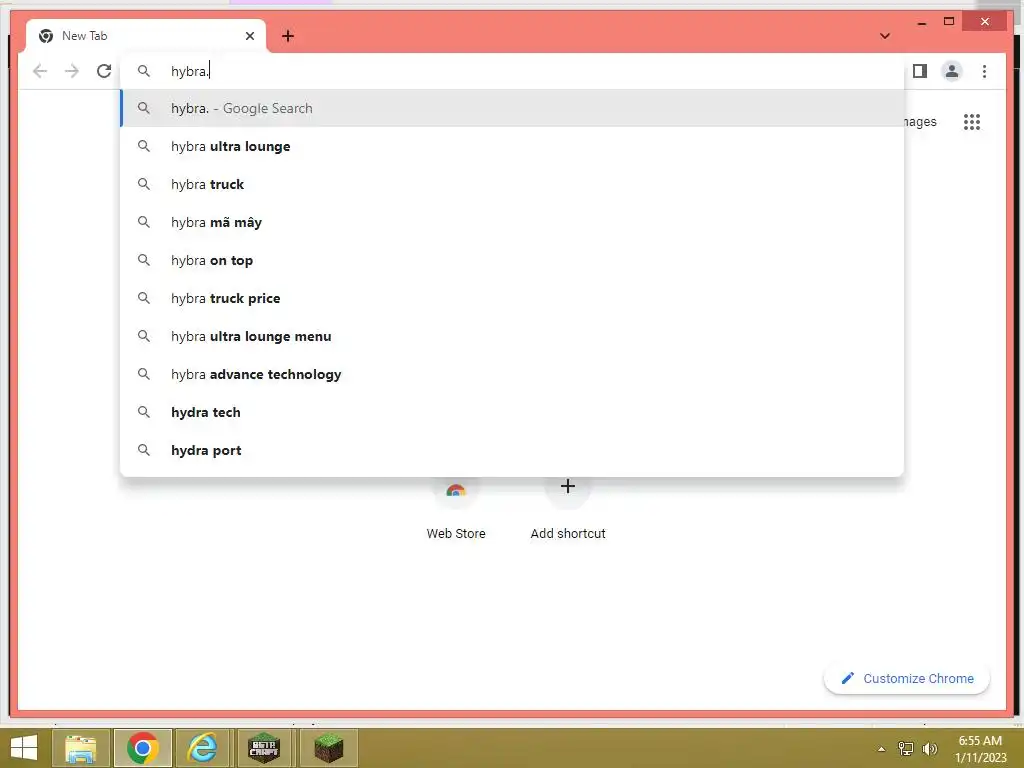Choose 'hybra on top' suggestion
Image resolution: width=1024 pixels, height=768 pixels.
(513, 260)
